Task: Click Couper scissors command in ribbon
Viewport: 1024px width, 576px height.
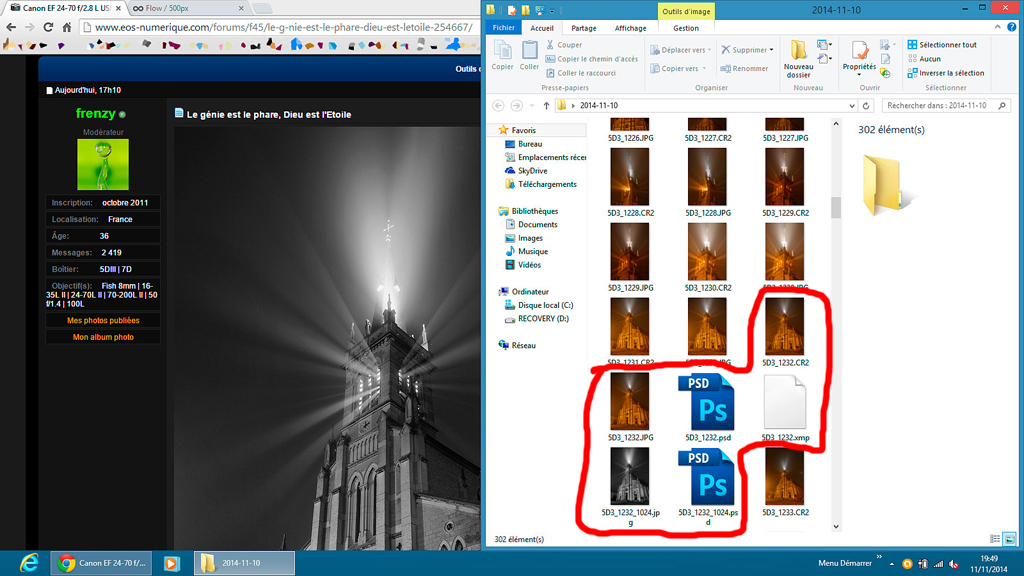Action: [564, 45]
